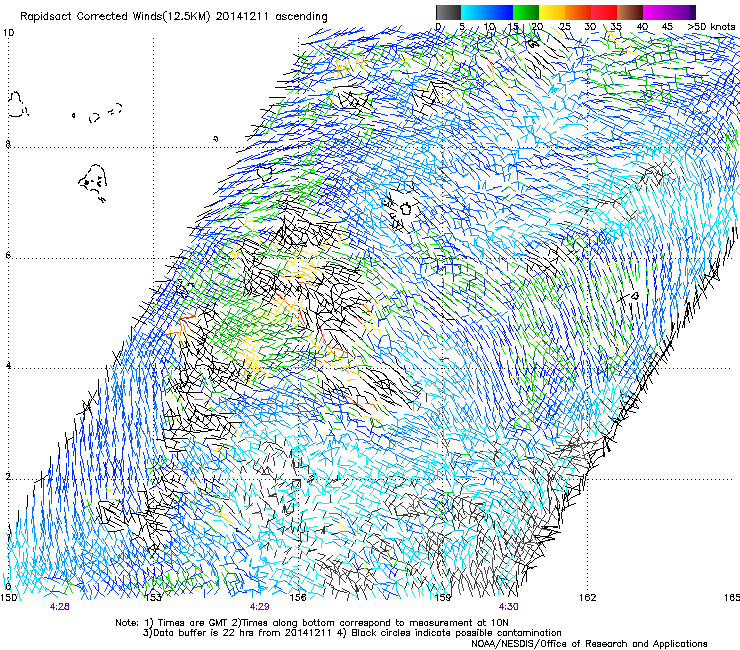Click the gray 0-5 knots legend segment

448,12
